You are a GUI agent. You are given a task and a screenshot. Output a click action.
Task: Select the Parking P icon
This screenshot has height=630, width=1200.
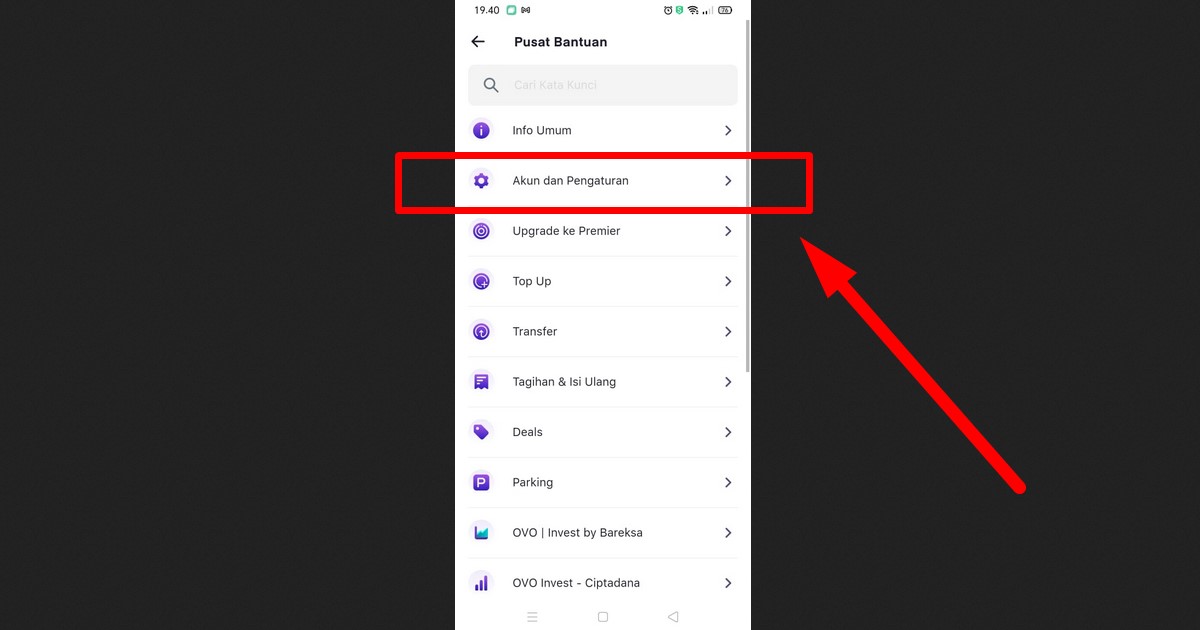tap(481, 482)
